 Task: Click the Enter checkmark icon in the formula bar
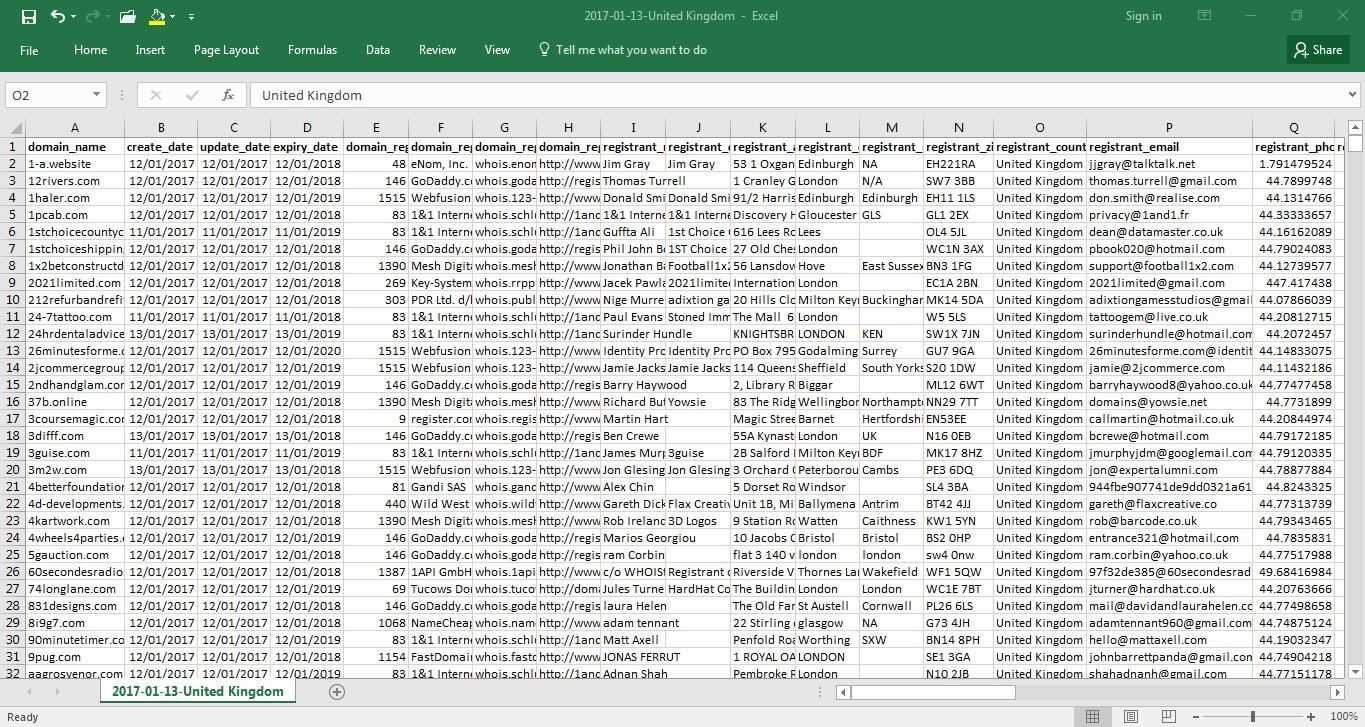[x=192, y=95]
